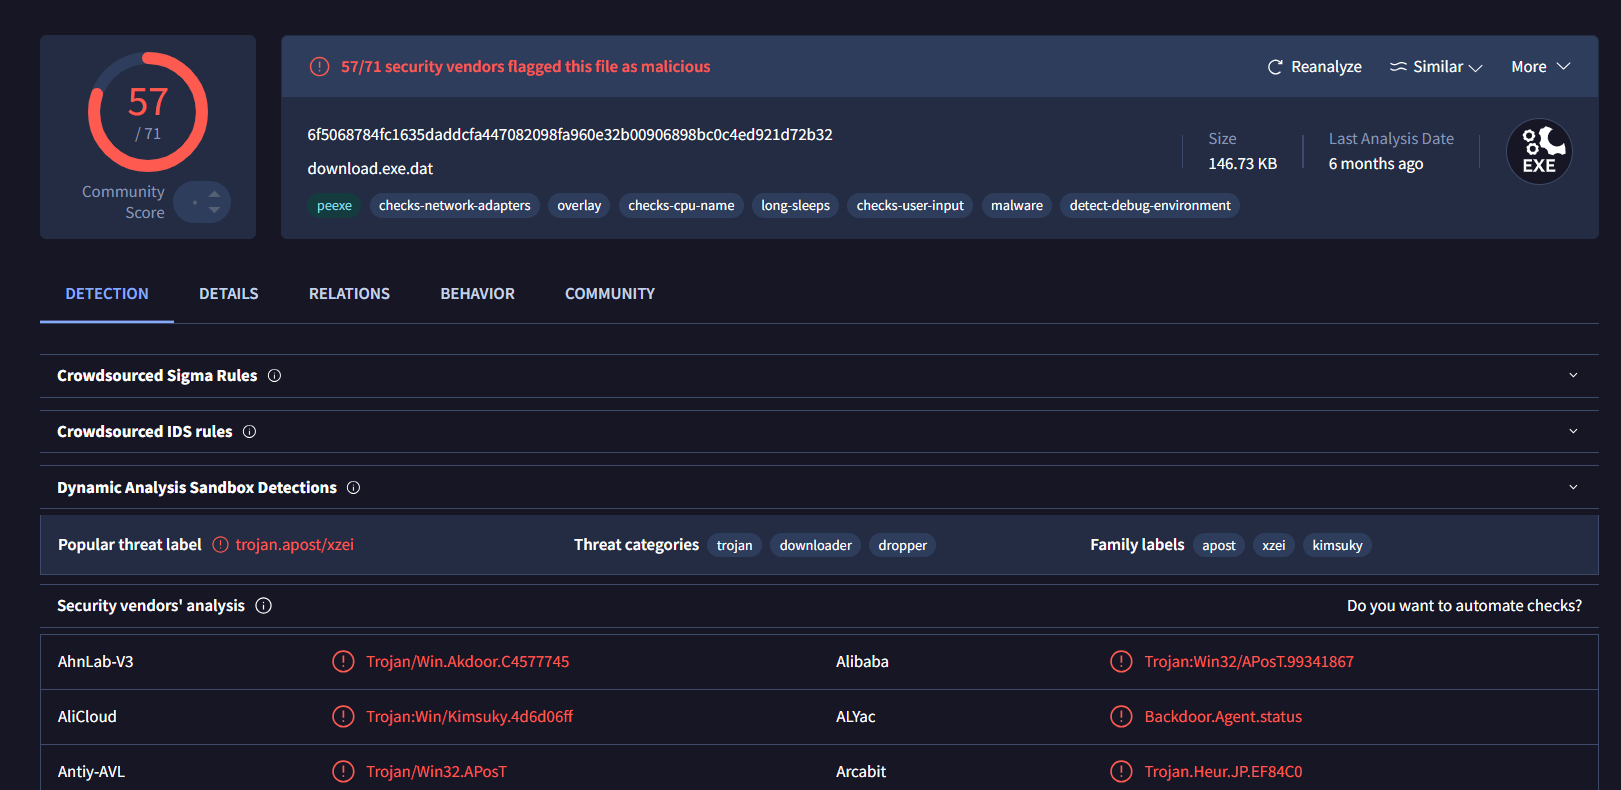Click the 57/71 detection score gauge
Viewport: 1621px width, 790px height.
pos(148,112)
